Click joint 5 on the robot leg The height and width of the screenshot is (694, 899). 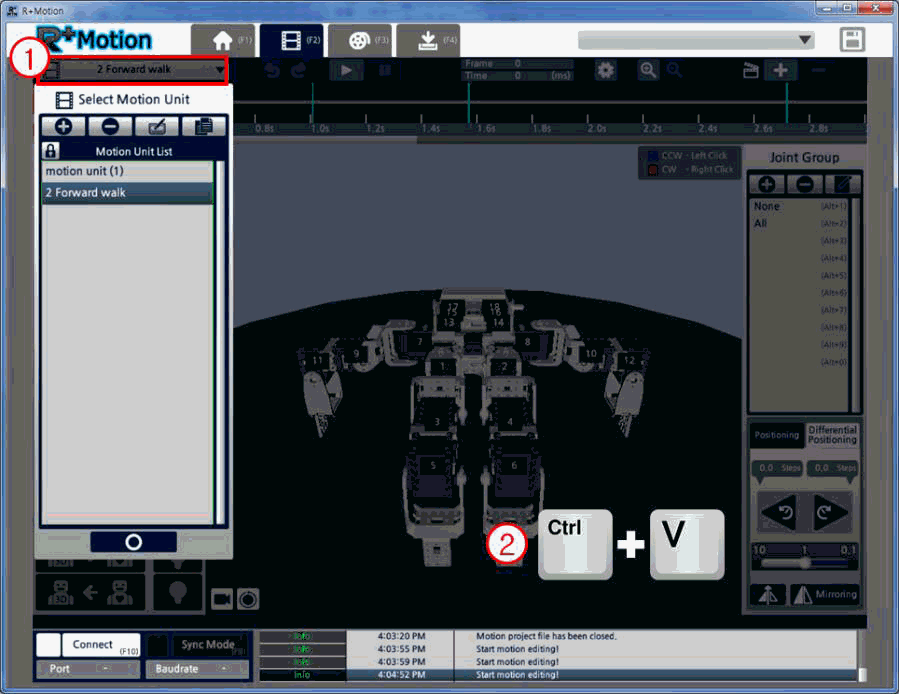tap(433, 466)
